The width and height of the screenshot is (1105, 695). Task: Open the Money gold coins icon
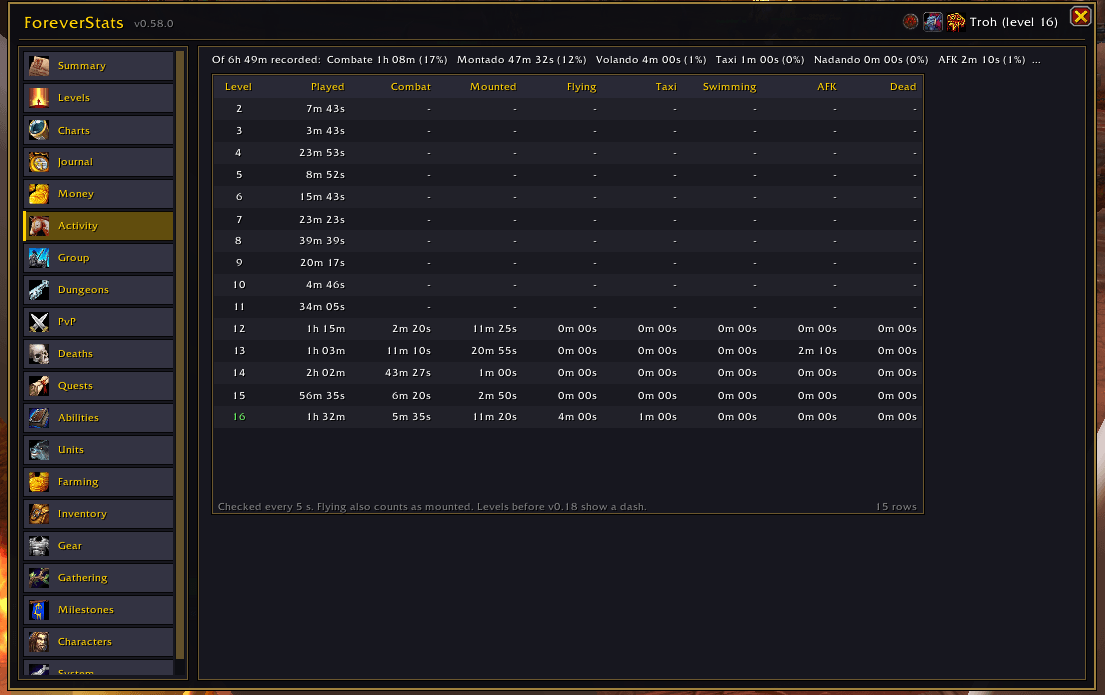39,194
